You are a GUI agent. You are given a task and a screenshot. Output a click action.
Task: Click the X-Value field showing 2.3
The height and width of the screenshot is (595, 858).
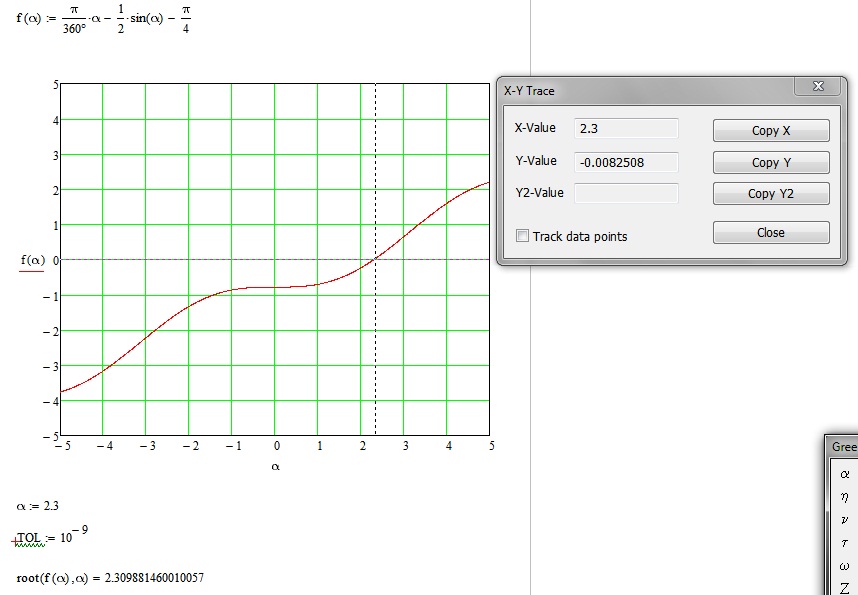pos(626,129)
